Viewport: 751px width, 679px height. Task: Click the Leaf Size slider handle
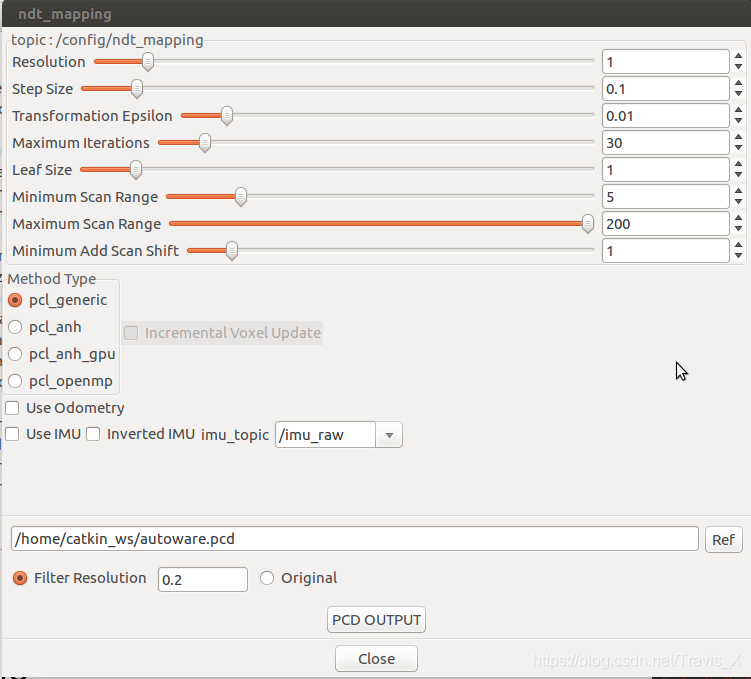(x=136, y=170)
